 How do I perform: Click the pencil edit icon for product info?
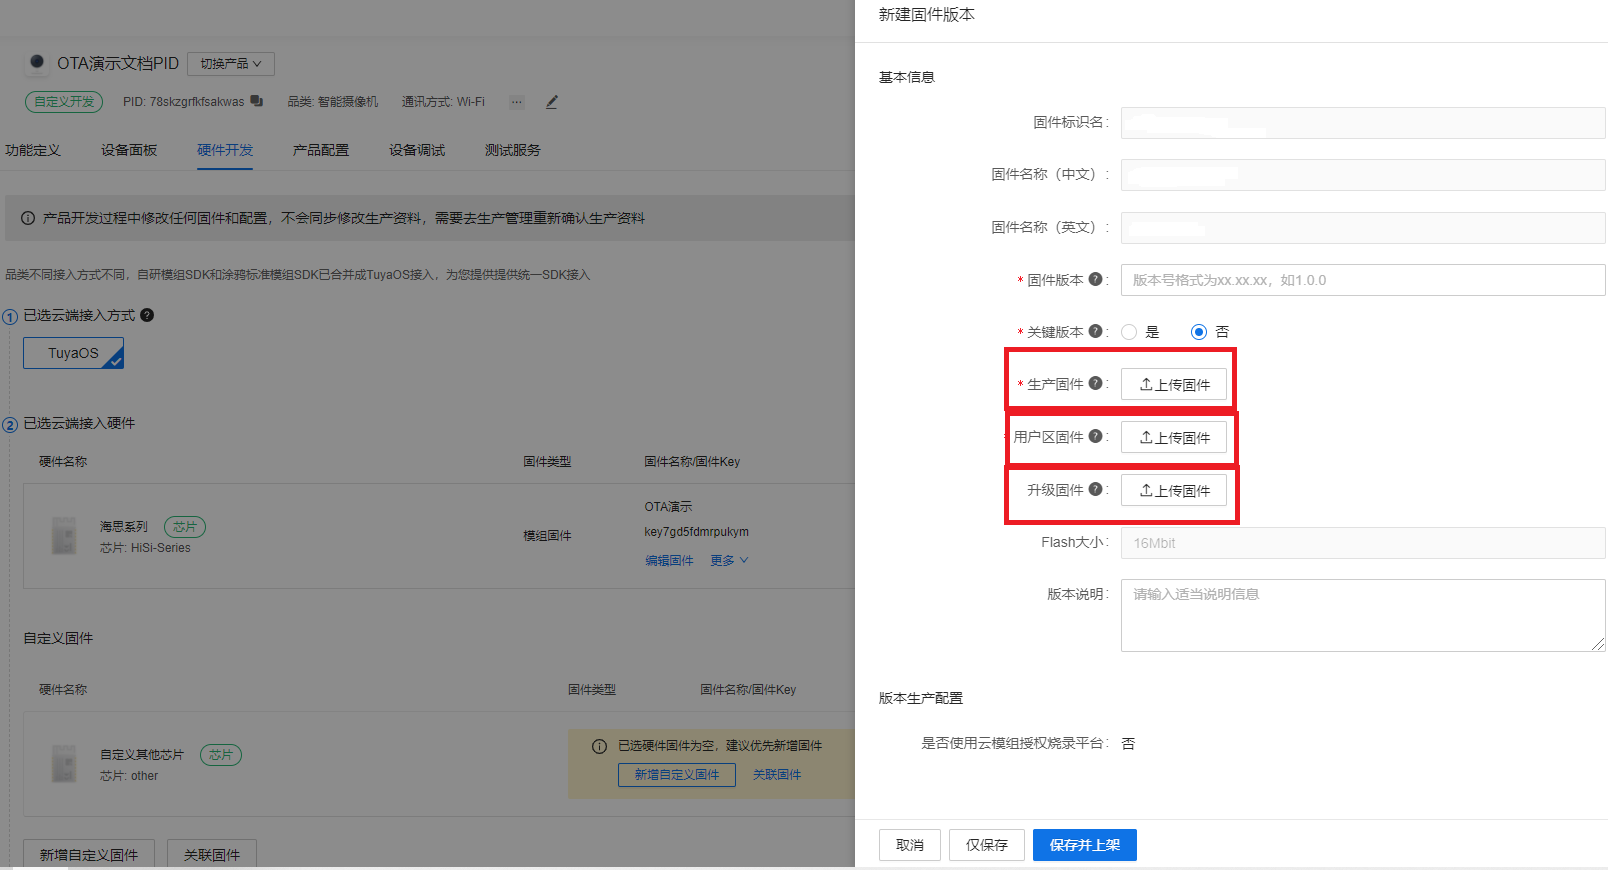coord(552,102)
